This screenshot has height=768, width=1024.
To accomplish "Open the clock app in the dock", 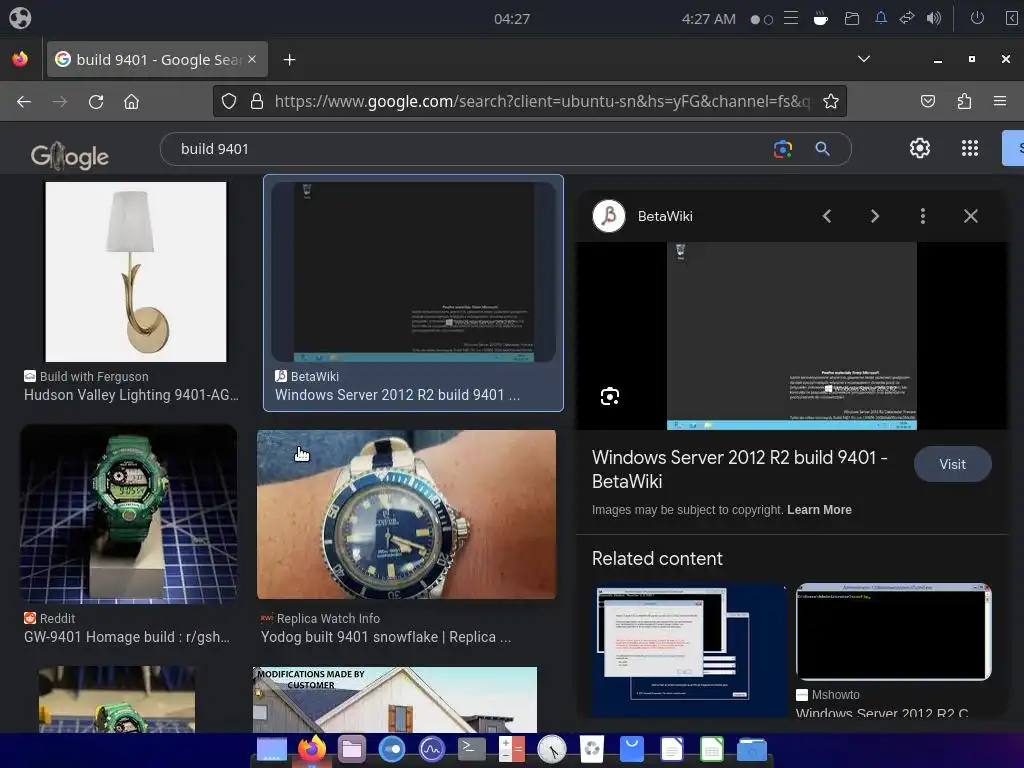I will point(552,749).
